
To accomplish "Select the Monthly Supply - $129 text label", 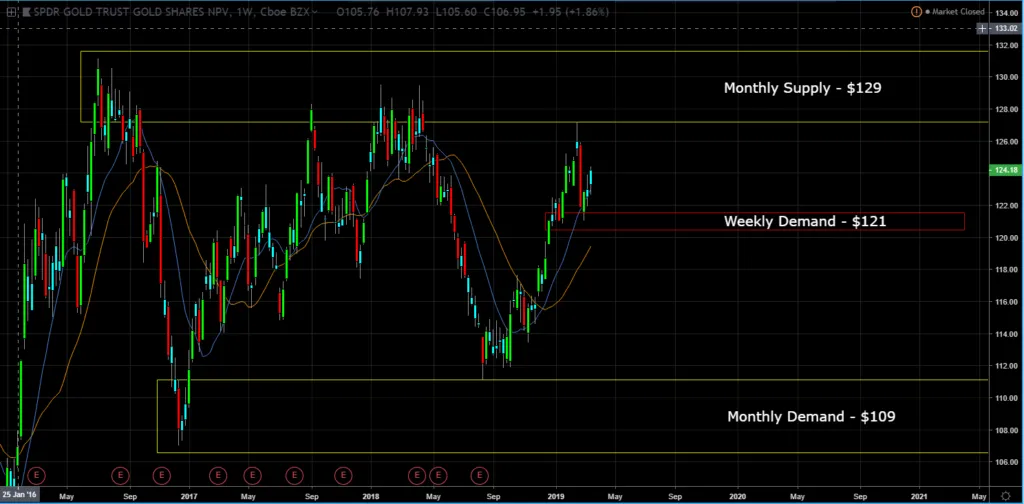I will pyautogui.click(x=803, y=88).
